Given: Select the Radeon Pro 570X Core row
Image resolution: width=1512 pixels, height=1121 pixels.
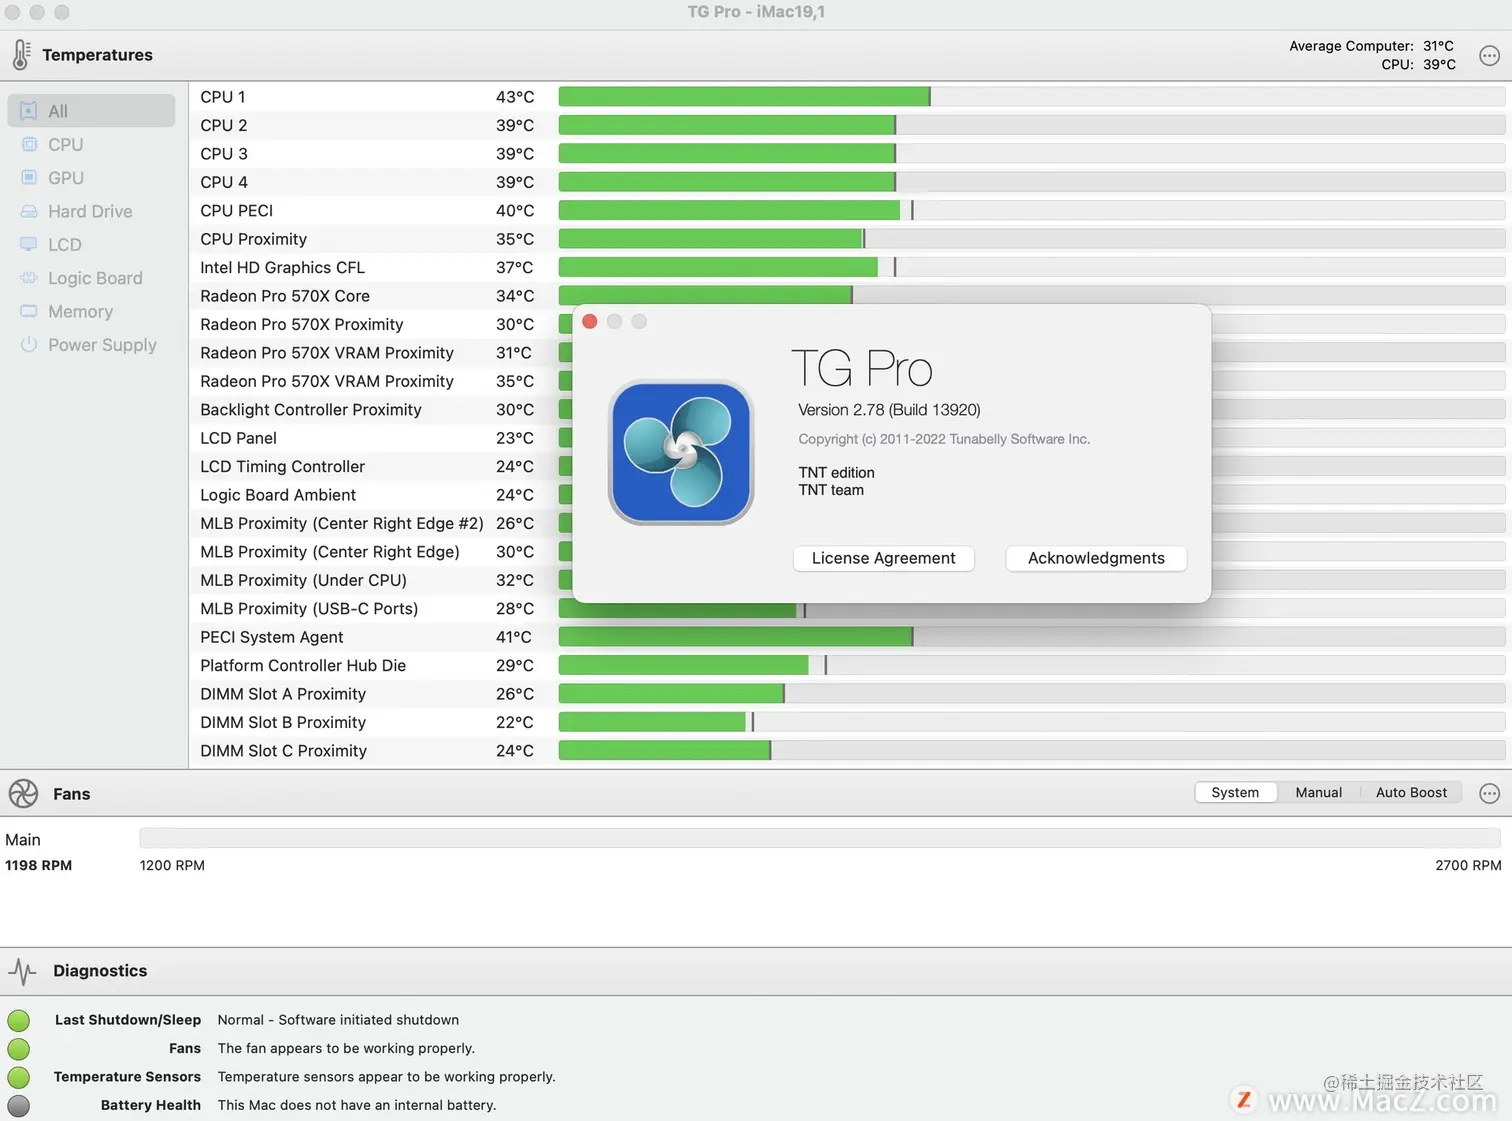Looking at the screenshot, I should tap(850, 296).
